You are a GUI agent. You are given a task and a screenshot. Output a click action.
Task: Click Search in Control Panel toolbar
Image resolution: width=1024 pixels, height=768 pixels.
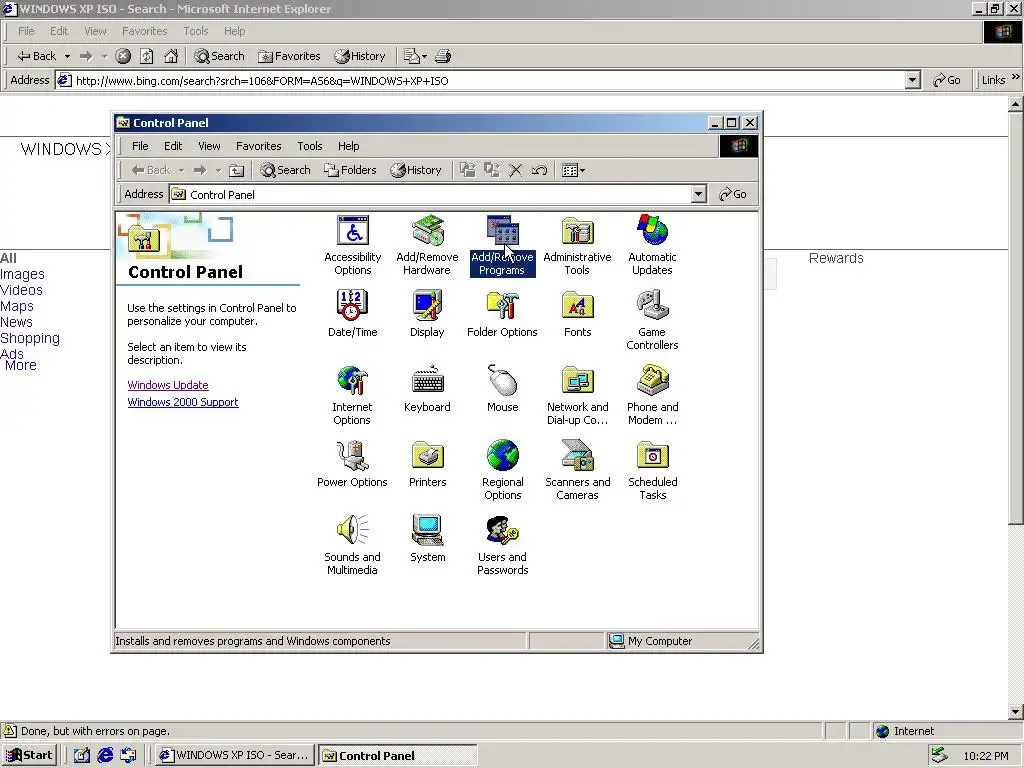pyautogui.click(x=285, y=170)
